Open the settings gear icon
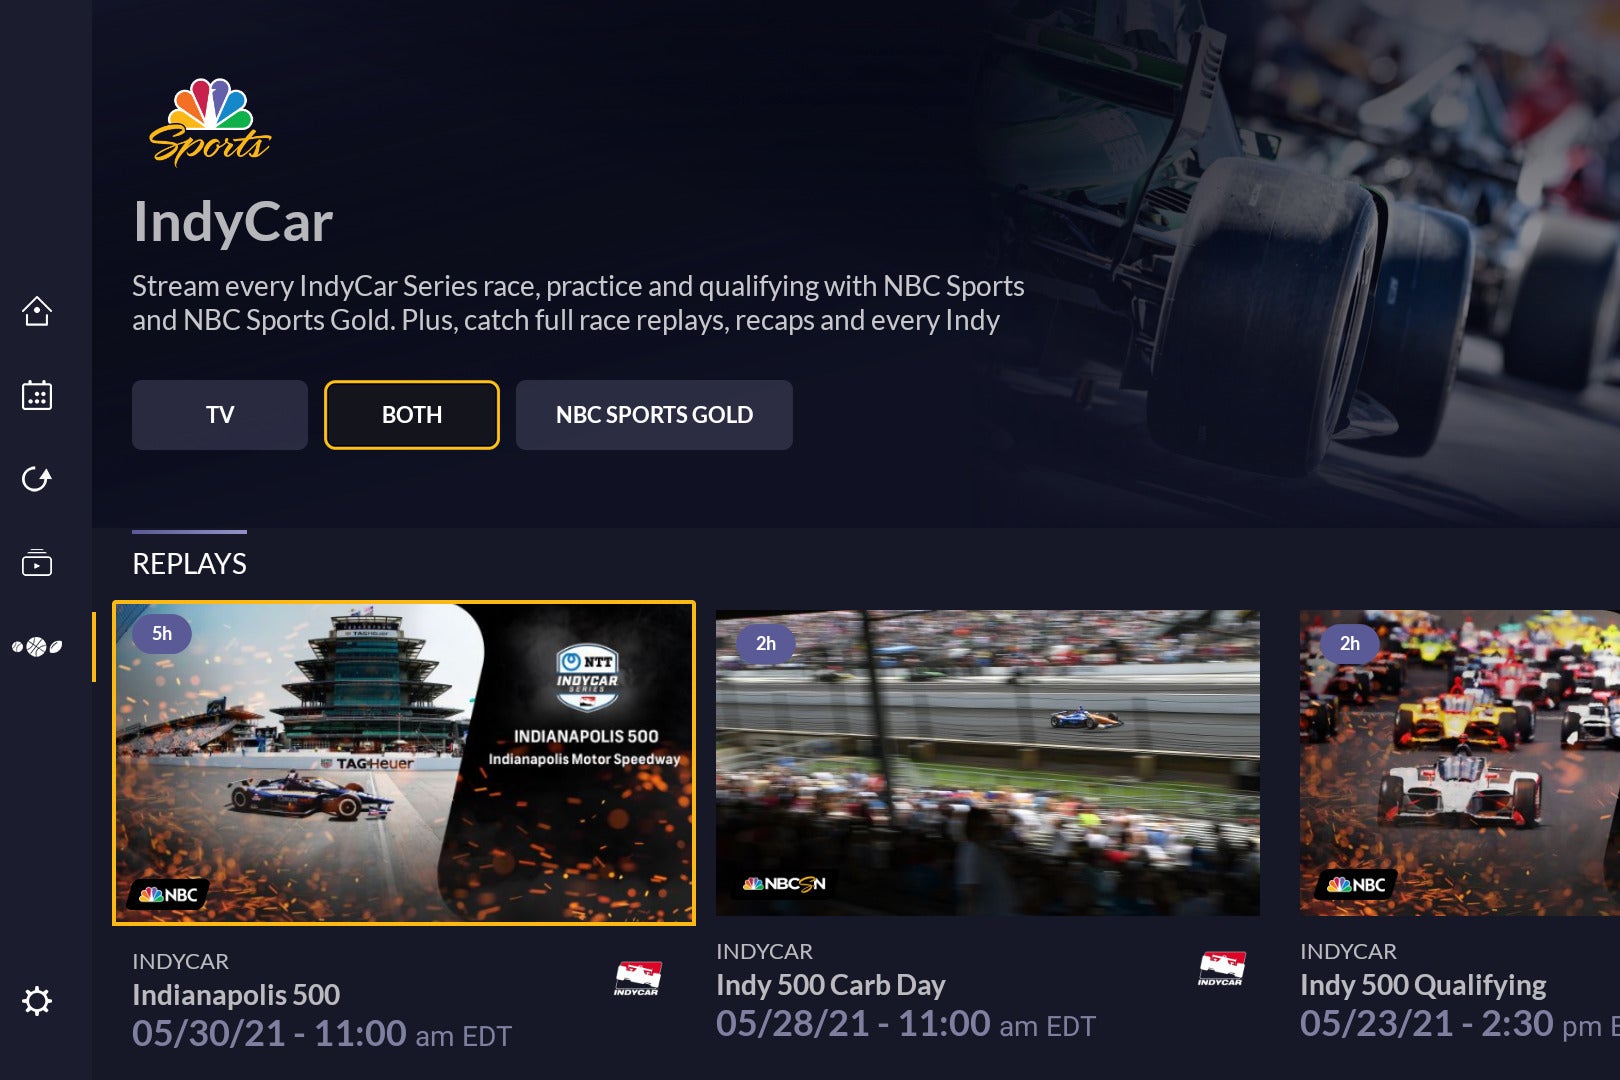The width and height of the screenshot is (1620, 1080). (x=37, y=1001)
